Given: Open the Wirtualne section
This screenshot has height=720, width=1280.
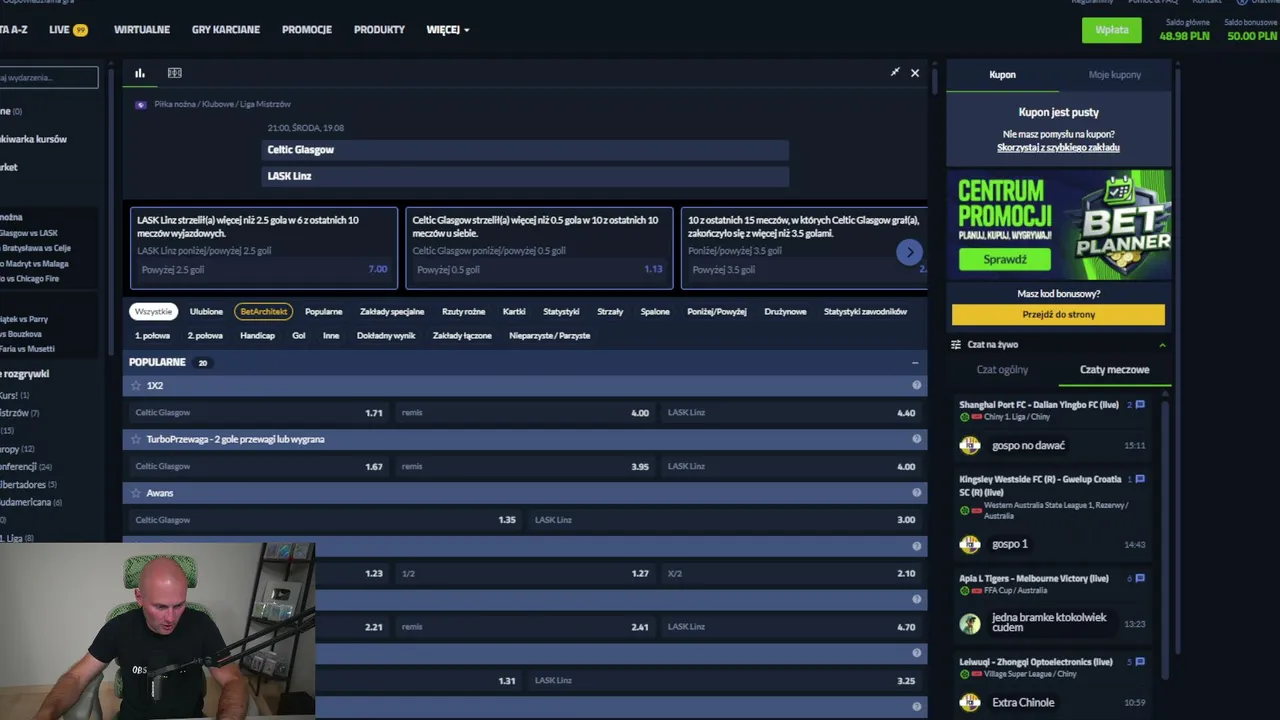Looking at the screenshot, I should [142, 30].
